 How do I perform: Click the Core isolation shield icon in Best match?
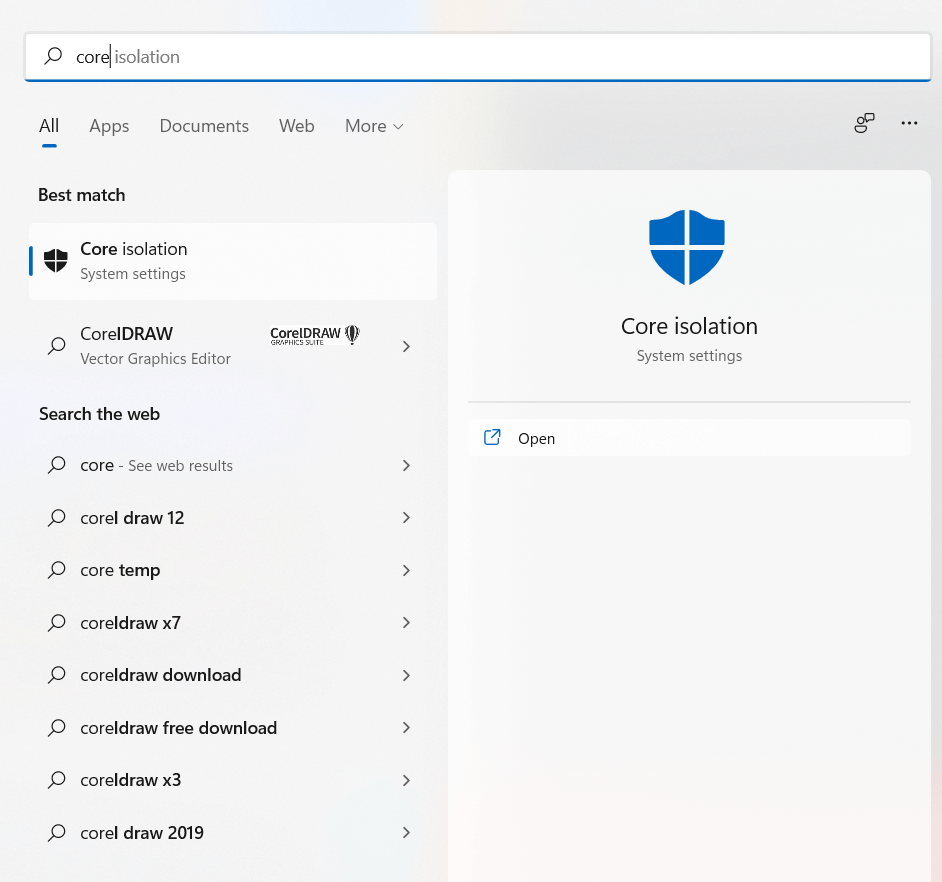(56, 261)
